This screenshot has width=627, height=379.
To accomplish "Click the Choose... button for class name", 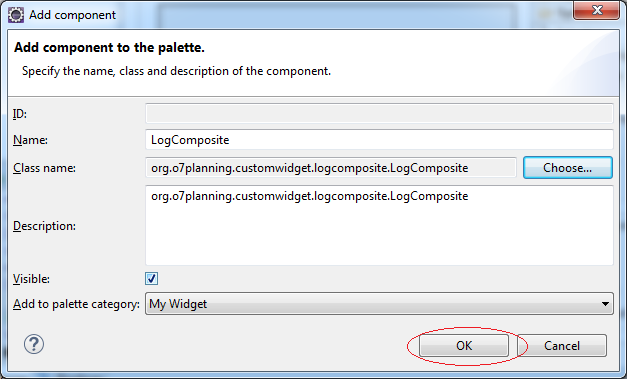I will click(567, 168).
